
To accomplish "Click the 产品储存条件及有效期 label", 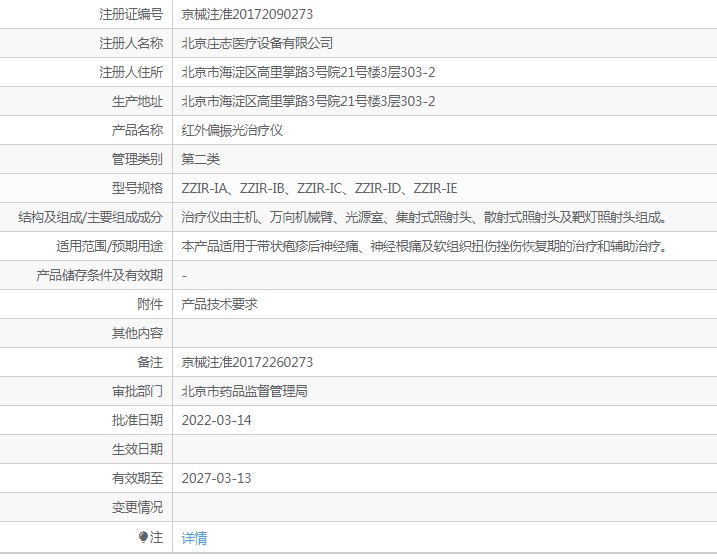I will (100, 275).
